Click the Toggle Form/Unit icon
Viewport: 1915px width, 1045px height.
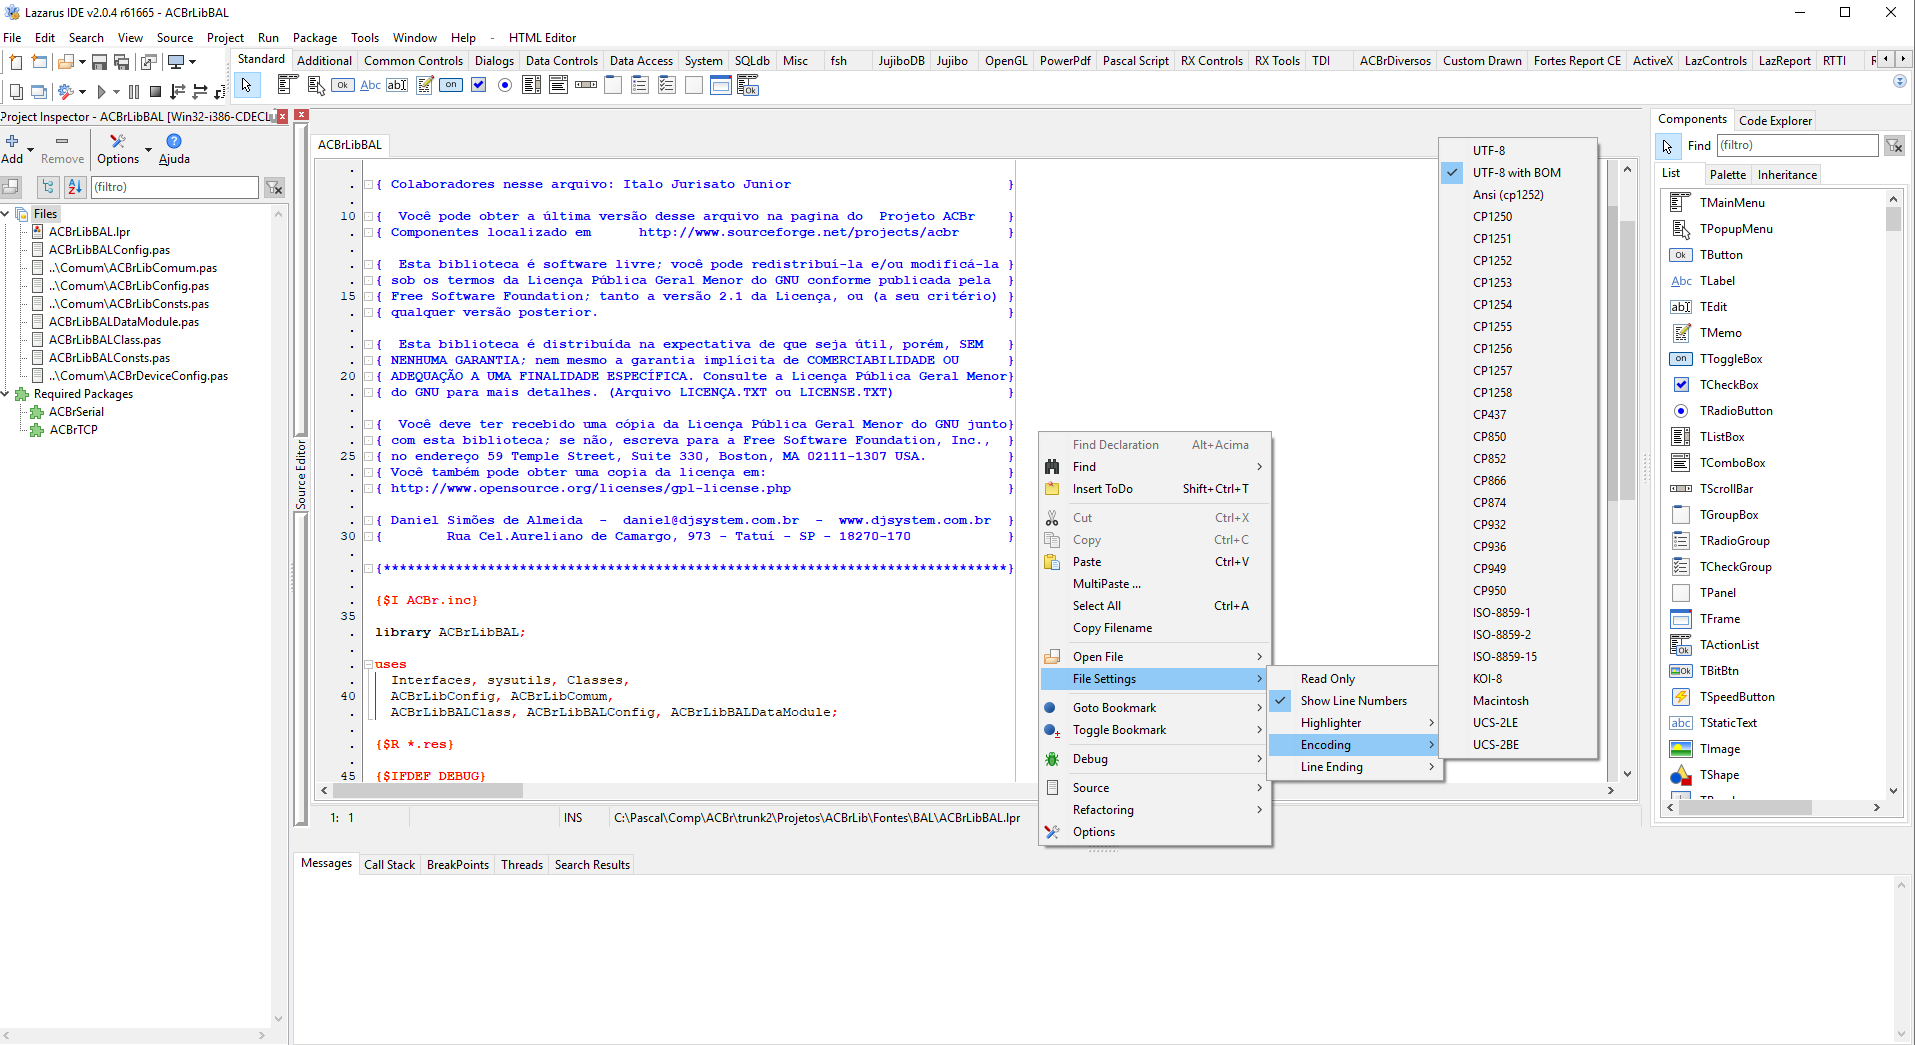point(148,62)
